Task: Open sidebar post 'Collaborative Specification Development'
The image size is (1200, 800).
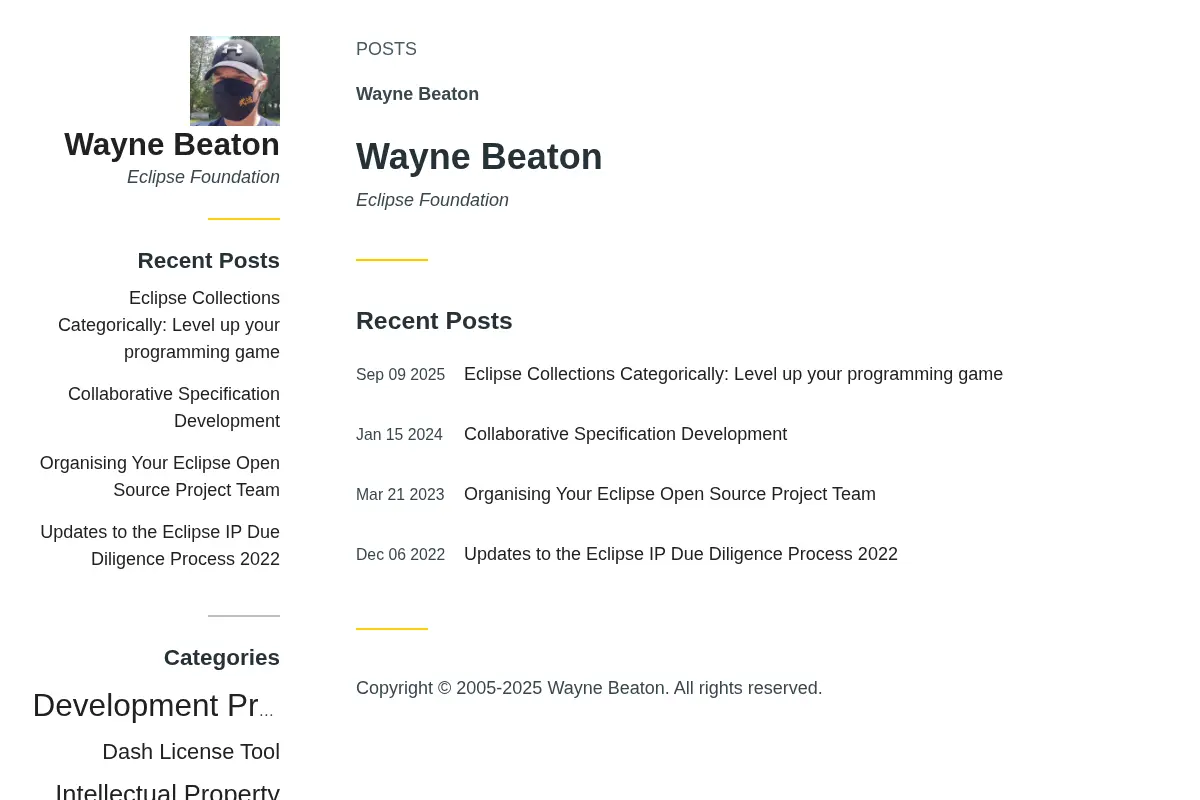Action: [x=174, y=407]
